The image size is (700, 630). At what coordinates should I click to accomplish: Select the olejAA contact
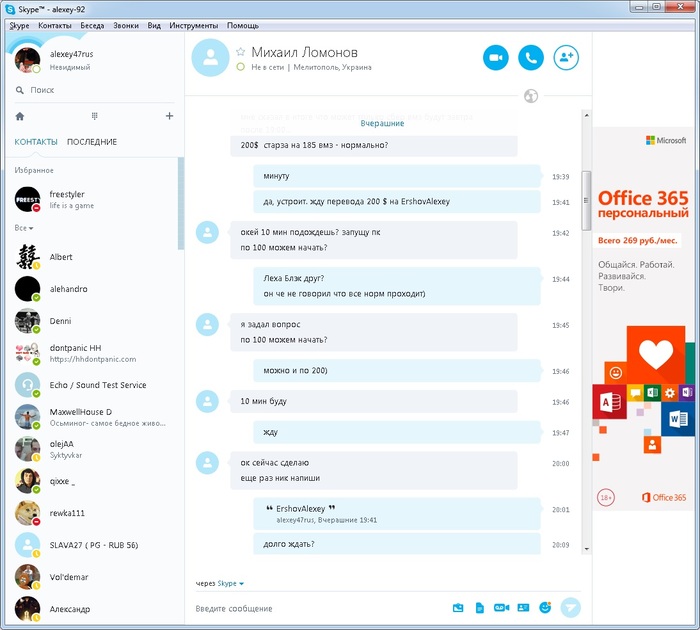[x=92, y=449]
